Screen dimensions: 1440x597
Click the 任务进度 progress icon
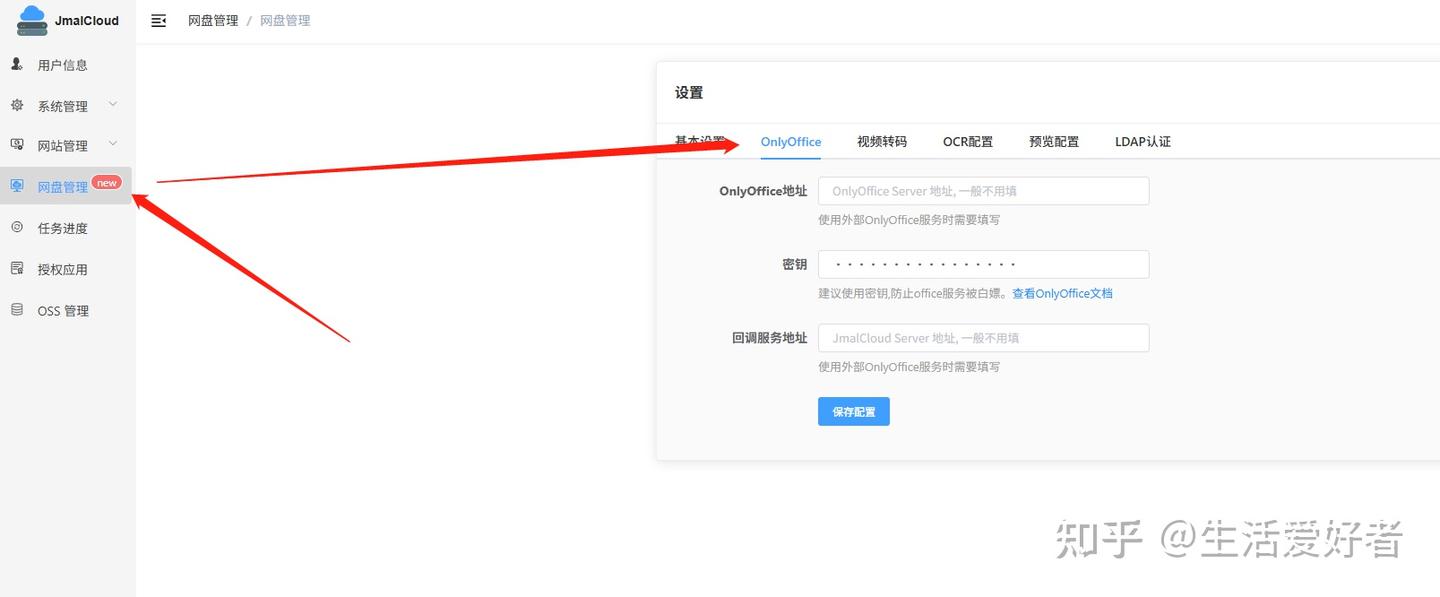(16, 227)
